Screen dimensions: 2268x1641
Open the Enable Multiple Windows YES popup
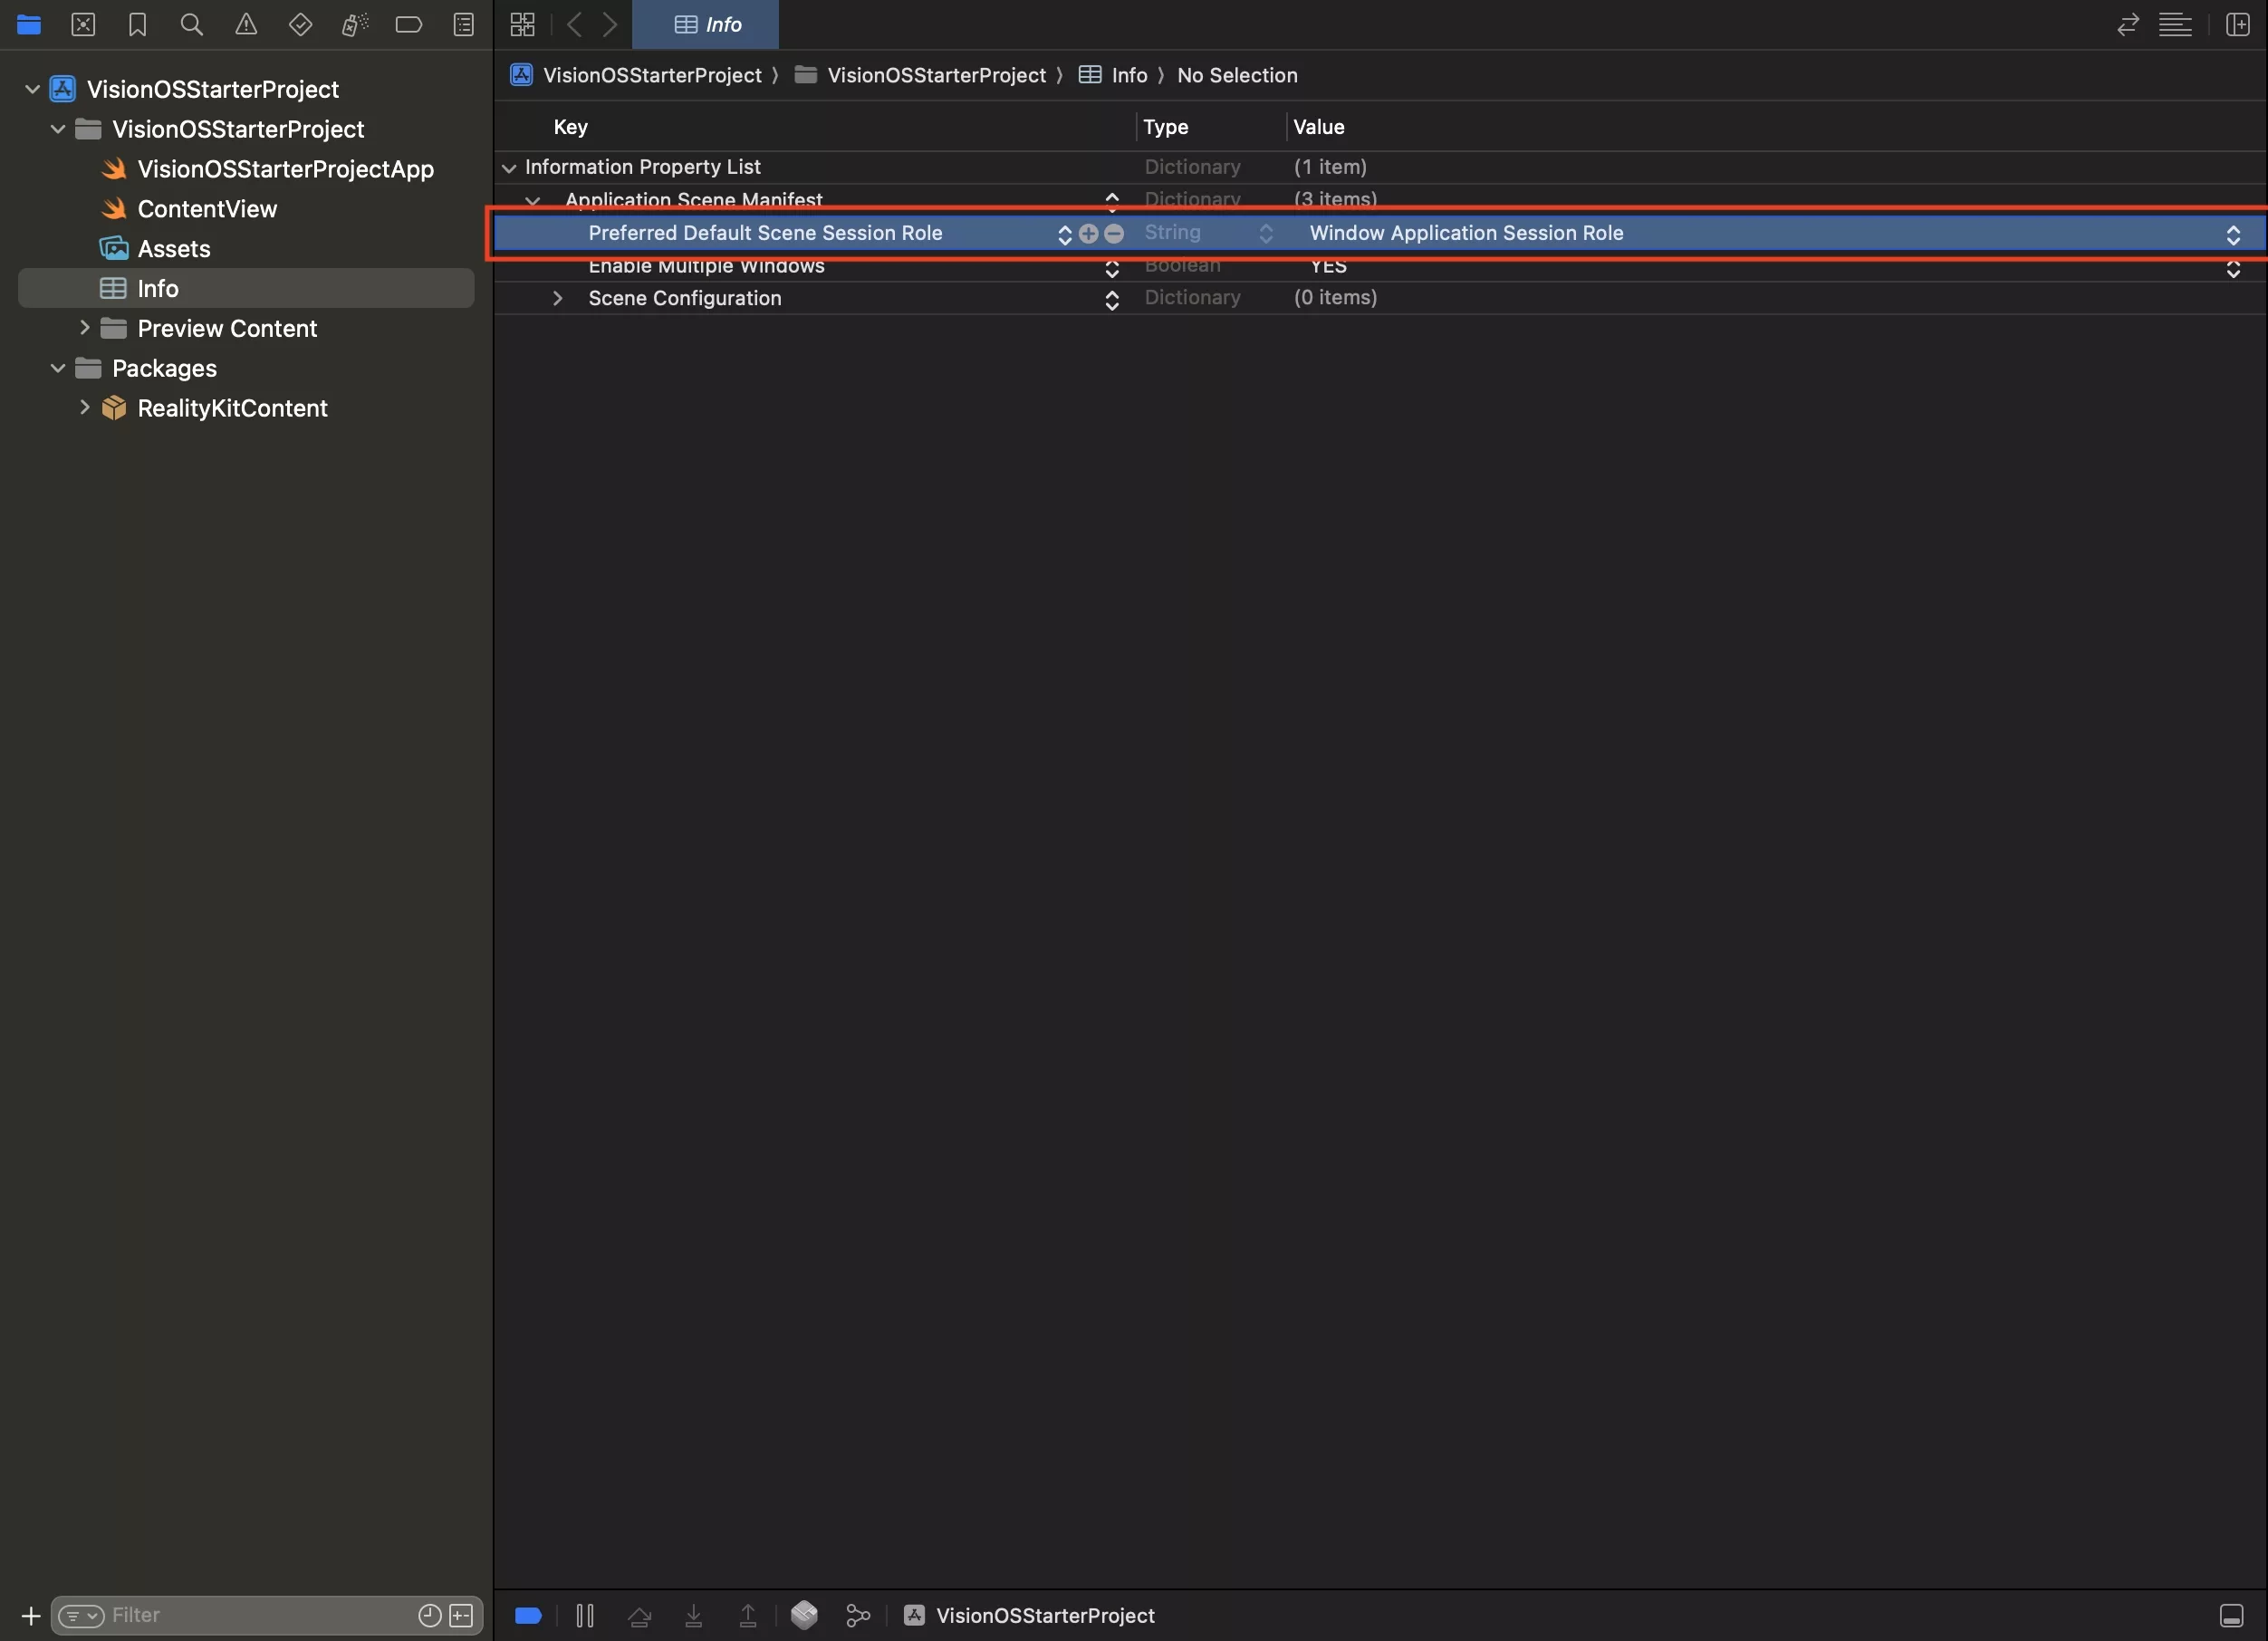click(x=2233, y=268)
